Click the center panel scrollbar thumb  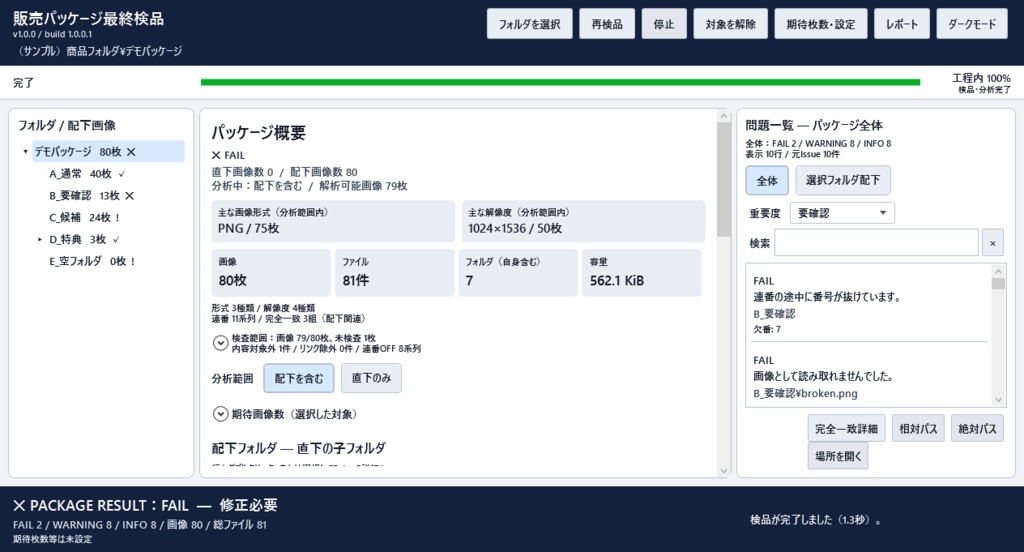(723, 180)
